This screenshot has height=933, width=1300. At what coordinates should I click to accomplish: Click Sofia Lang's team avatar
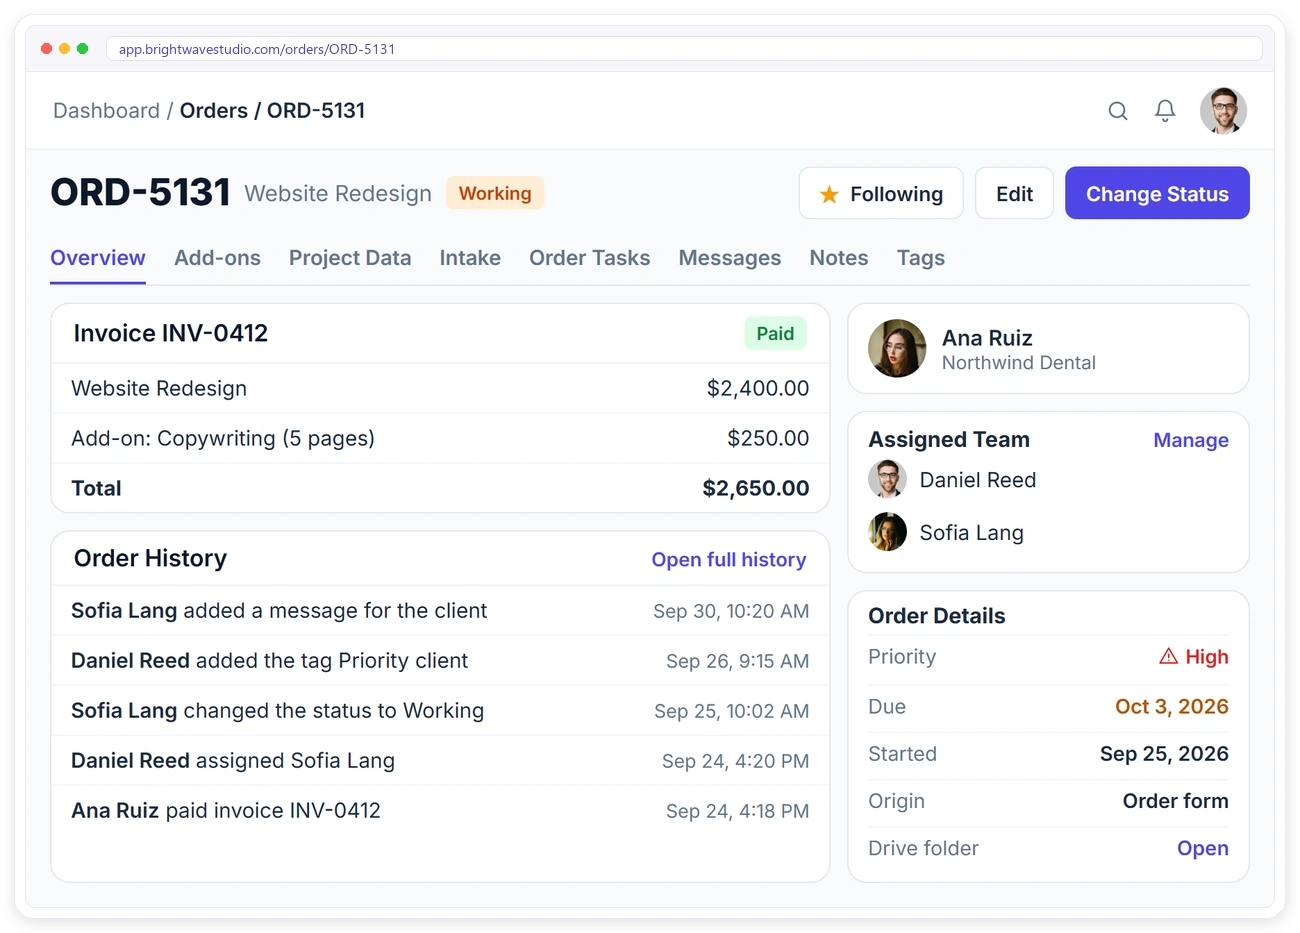tap(887, 532)
